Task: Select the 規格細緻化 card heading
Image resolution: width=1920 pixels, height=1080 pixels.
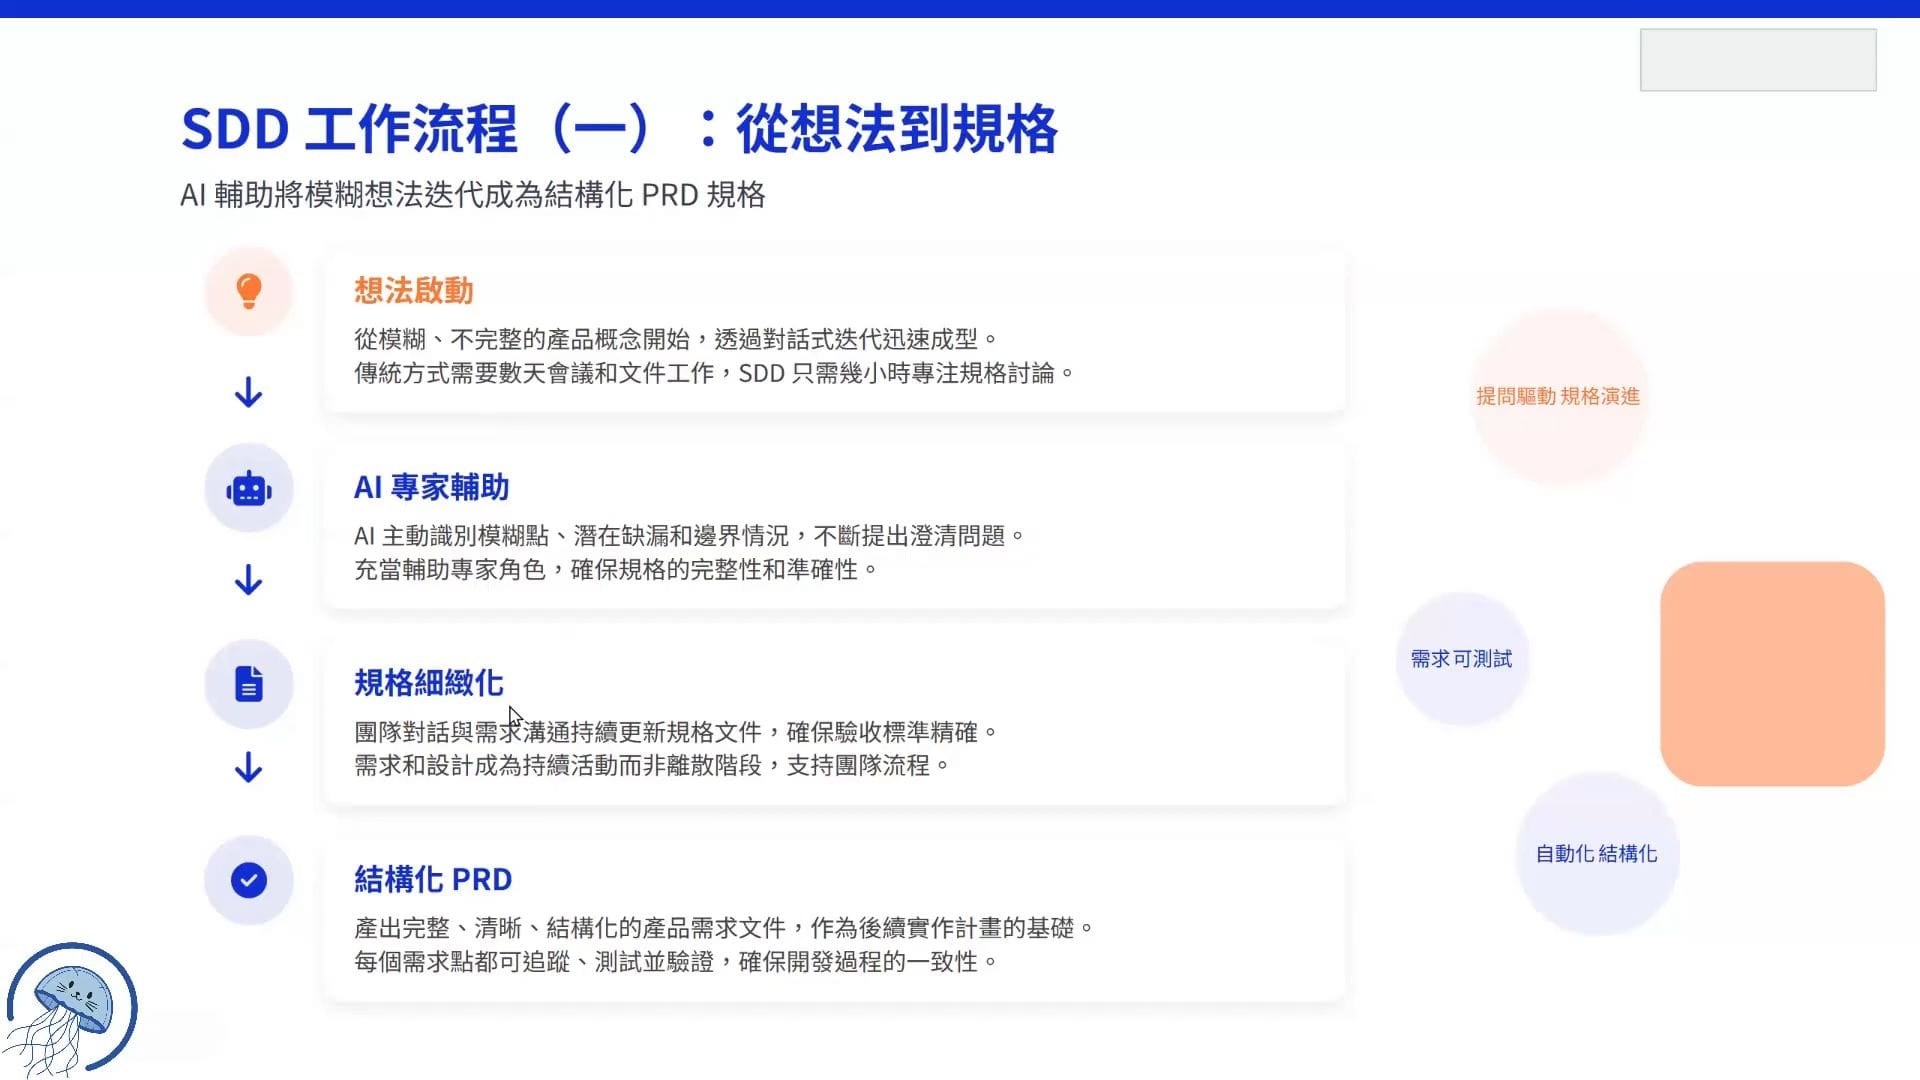Action: (428, 683)
